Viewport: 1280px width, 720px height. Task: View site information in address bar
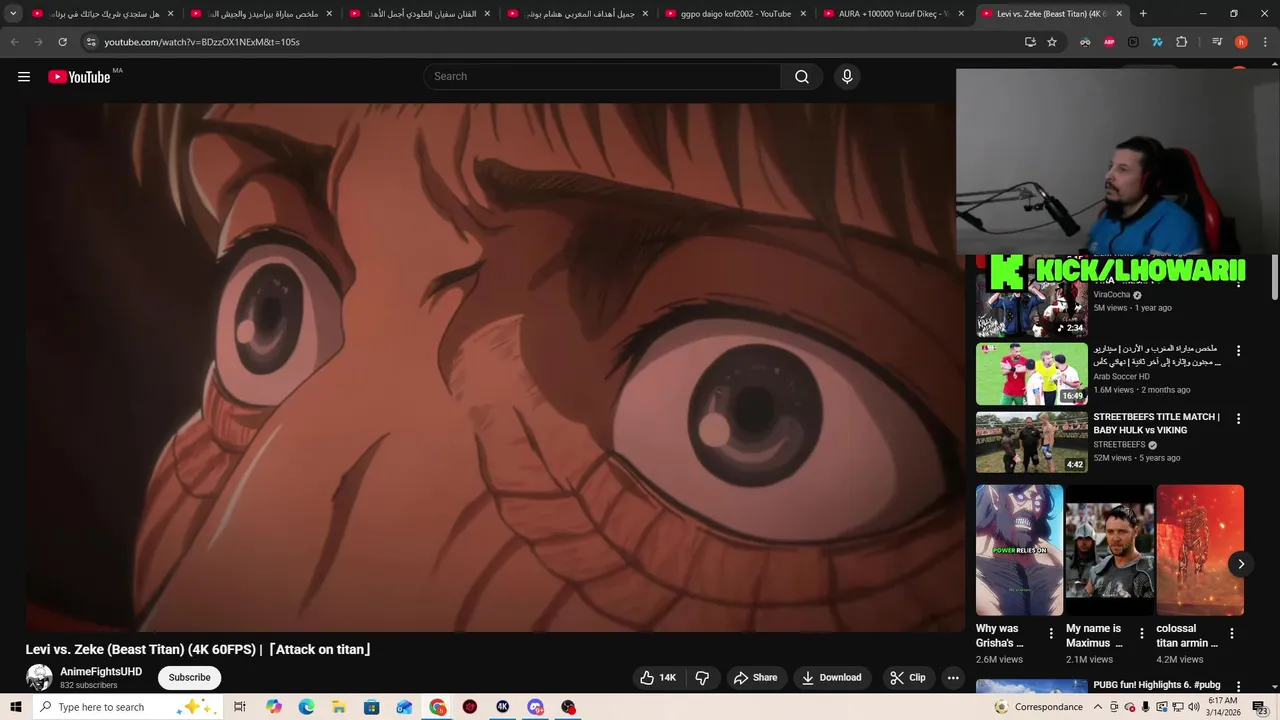(91, 42)
